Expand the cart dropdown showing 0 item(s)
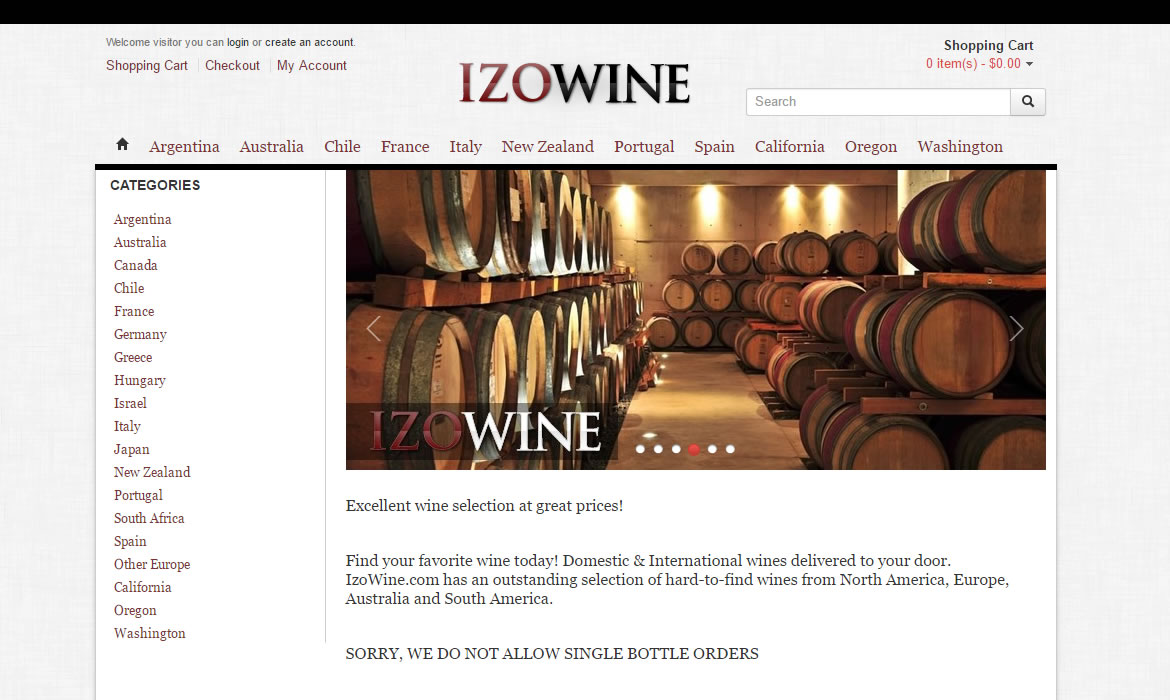The width and height of the screenshot is (1170, 700). point(979,63)
